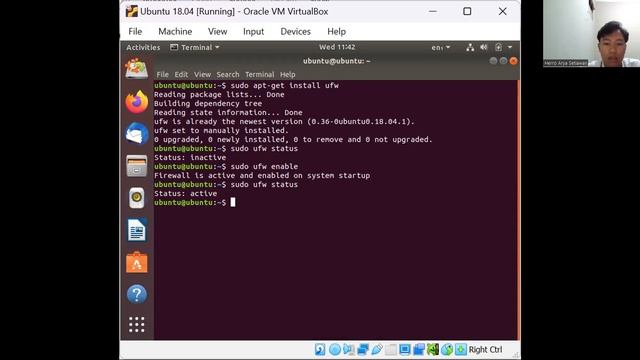
Task: Click the installer icon at top of dock
Action: point(137,69)
